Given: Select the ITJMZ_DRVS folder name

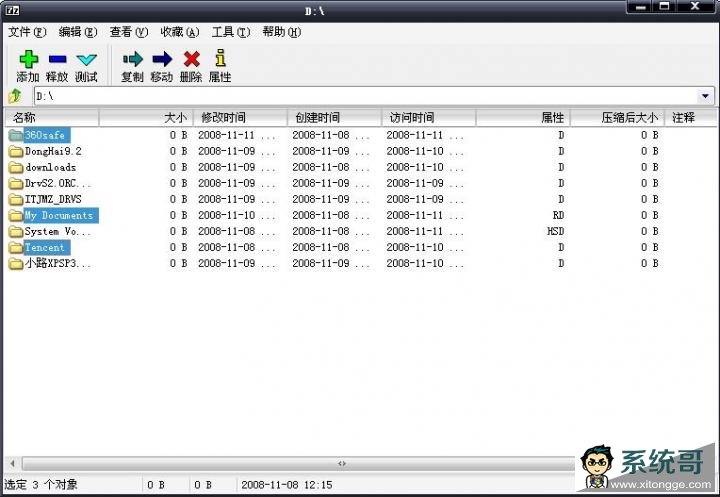Looking at the screenshot, I should pyautogui.click(x=53, y=199).
